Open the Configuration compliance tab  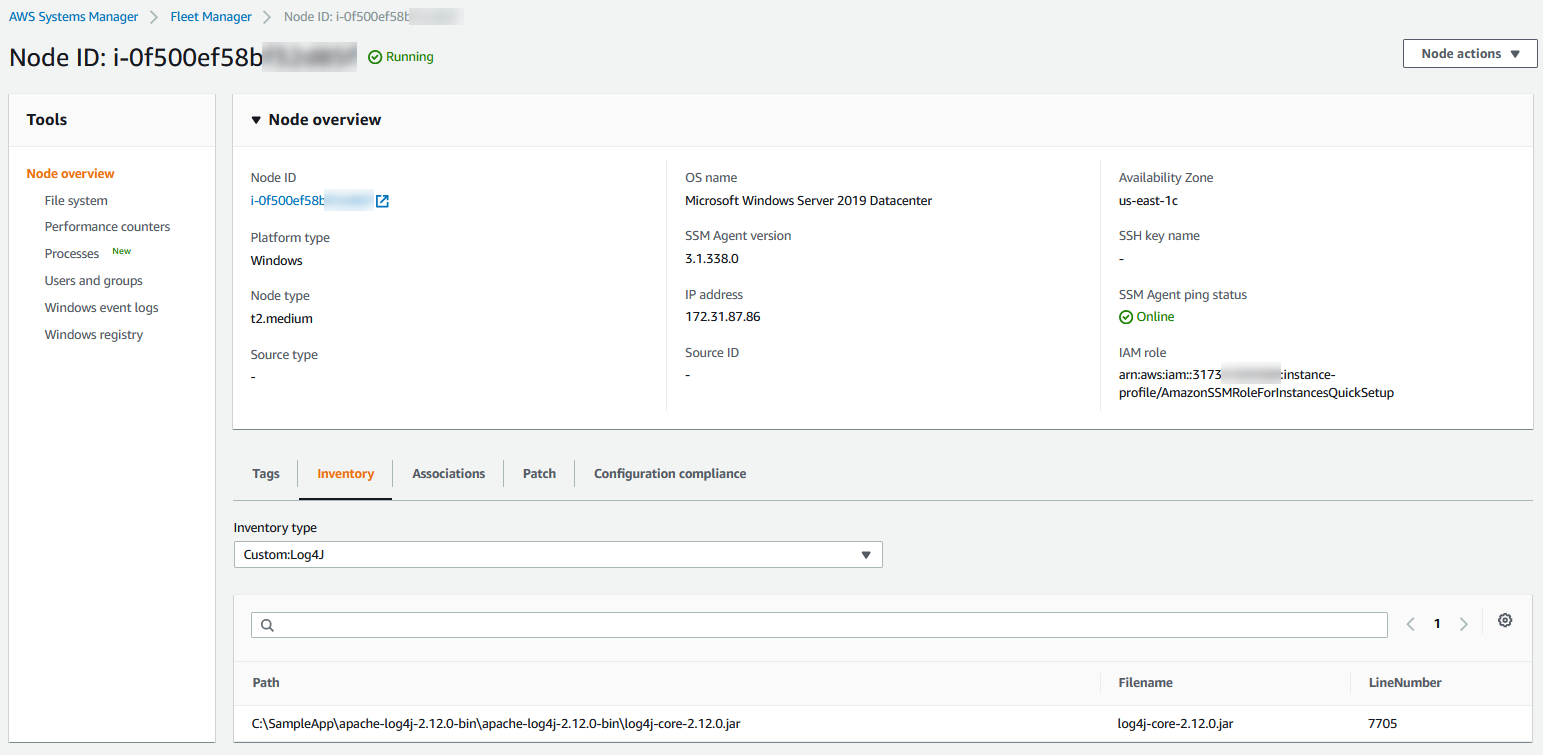pos(669,473)
